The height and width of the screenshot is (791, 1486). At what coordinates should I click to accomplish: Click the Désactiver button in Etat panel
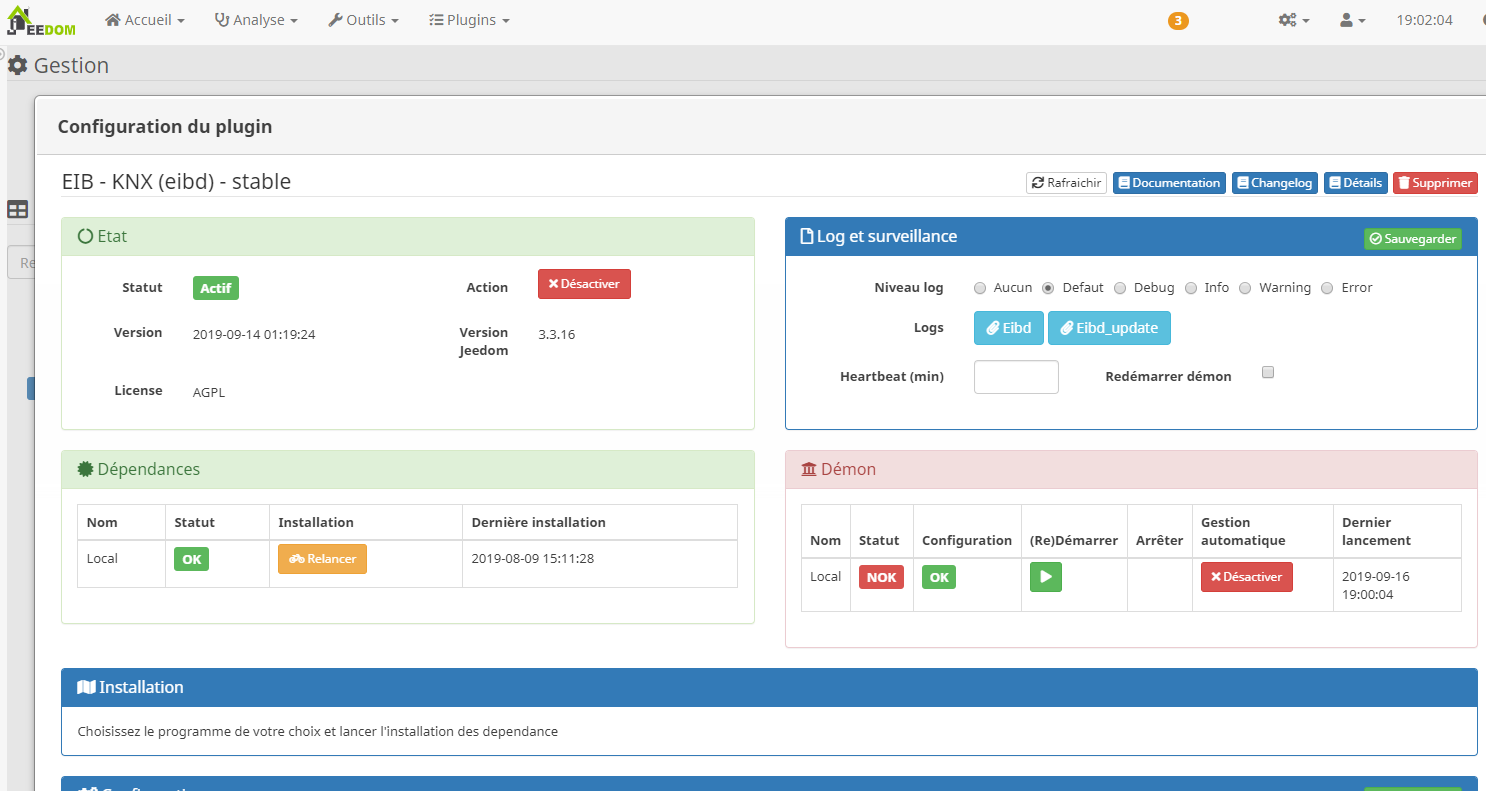pos(584,284)
